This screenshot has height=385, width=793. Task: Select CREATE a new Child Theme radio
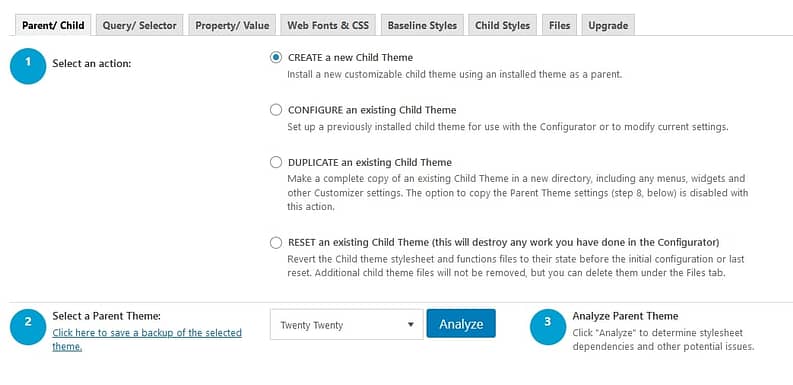276,57
